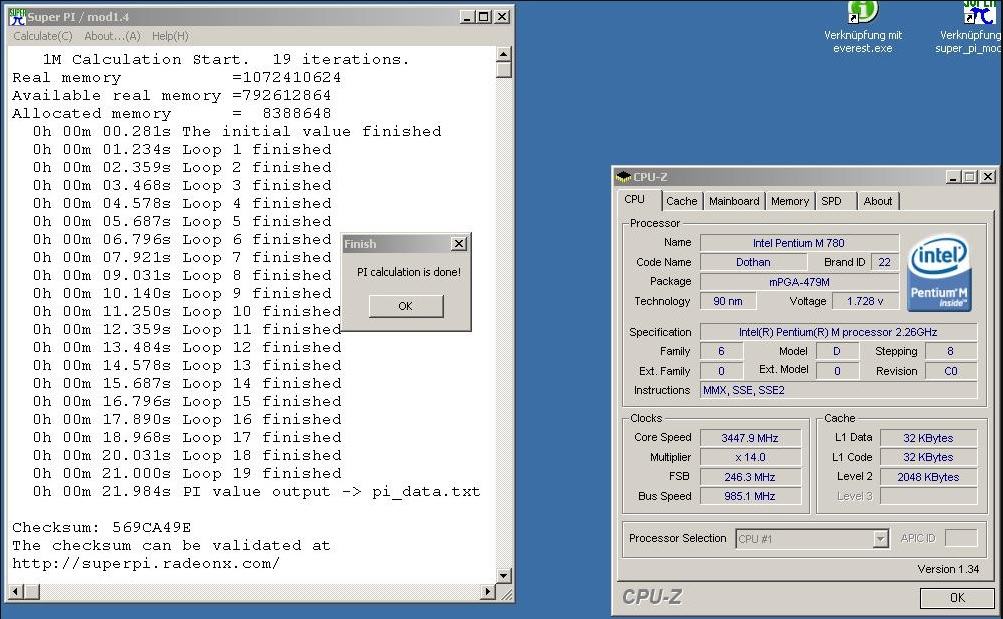The width and height of the screenshot is (1003, 619).
Task: Close the Super PI window
Action: pyautogui.click(x=503, y=17)
